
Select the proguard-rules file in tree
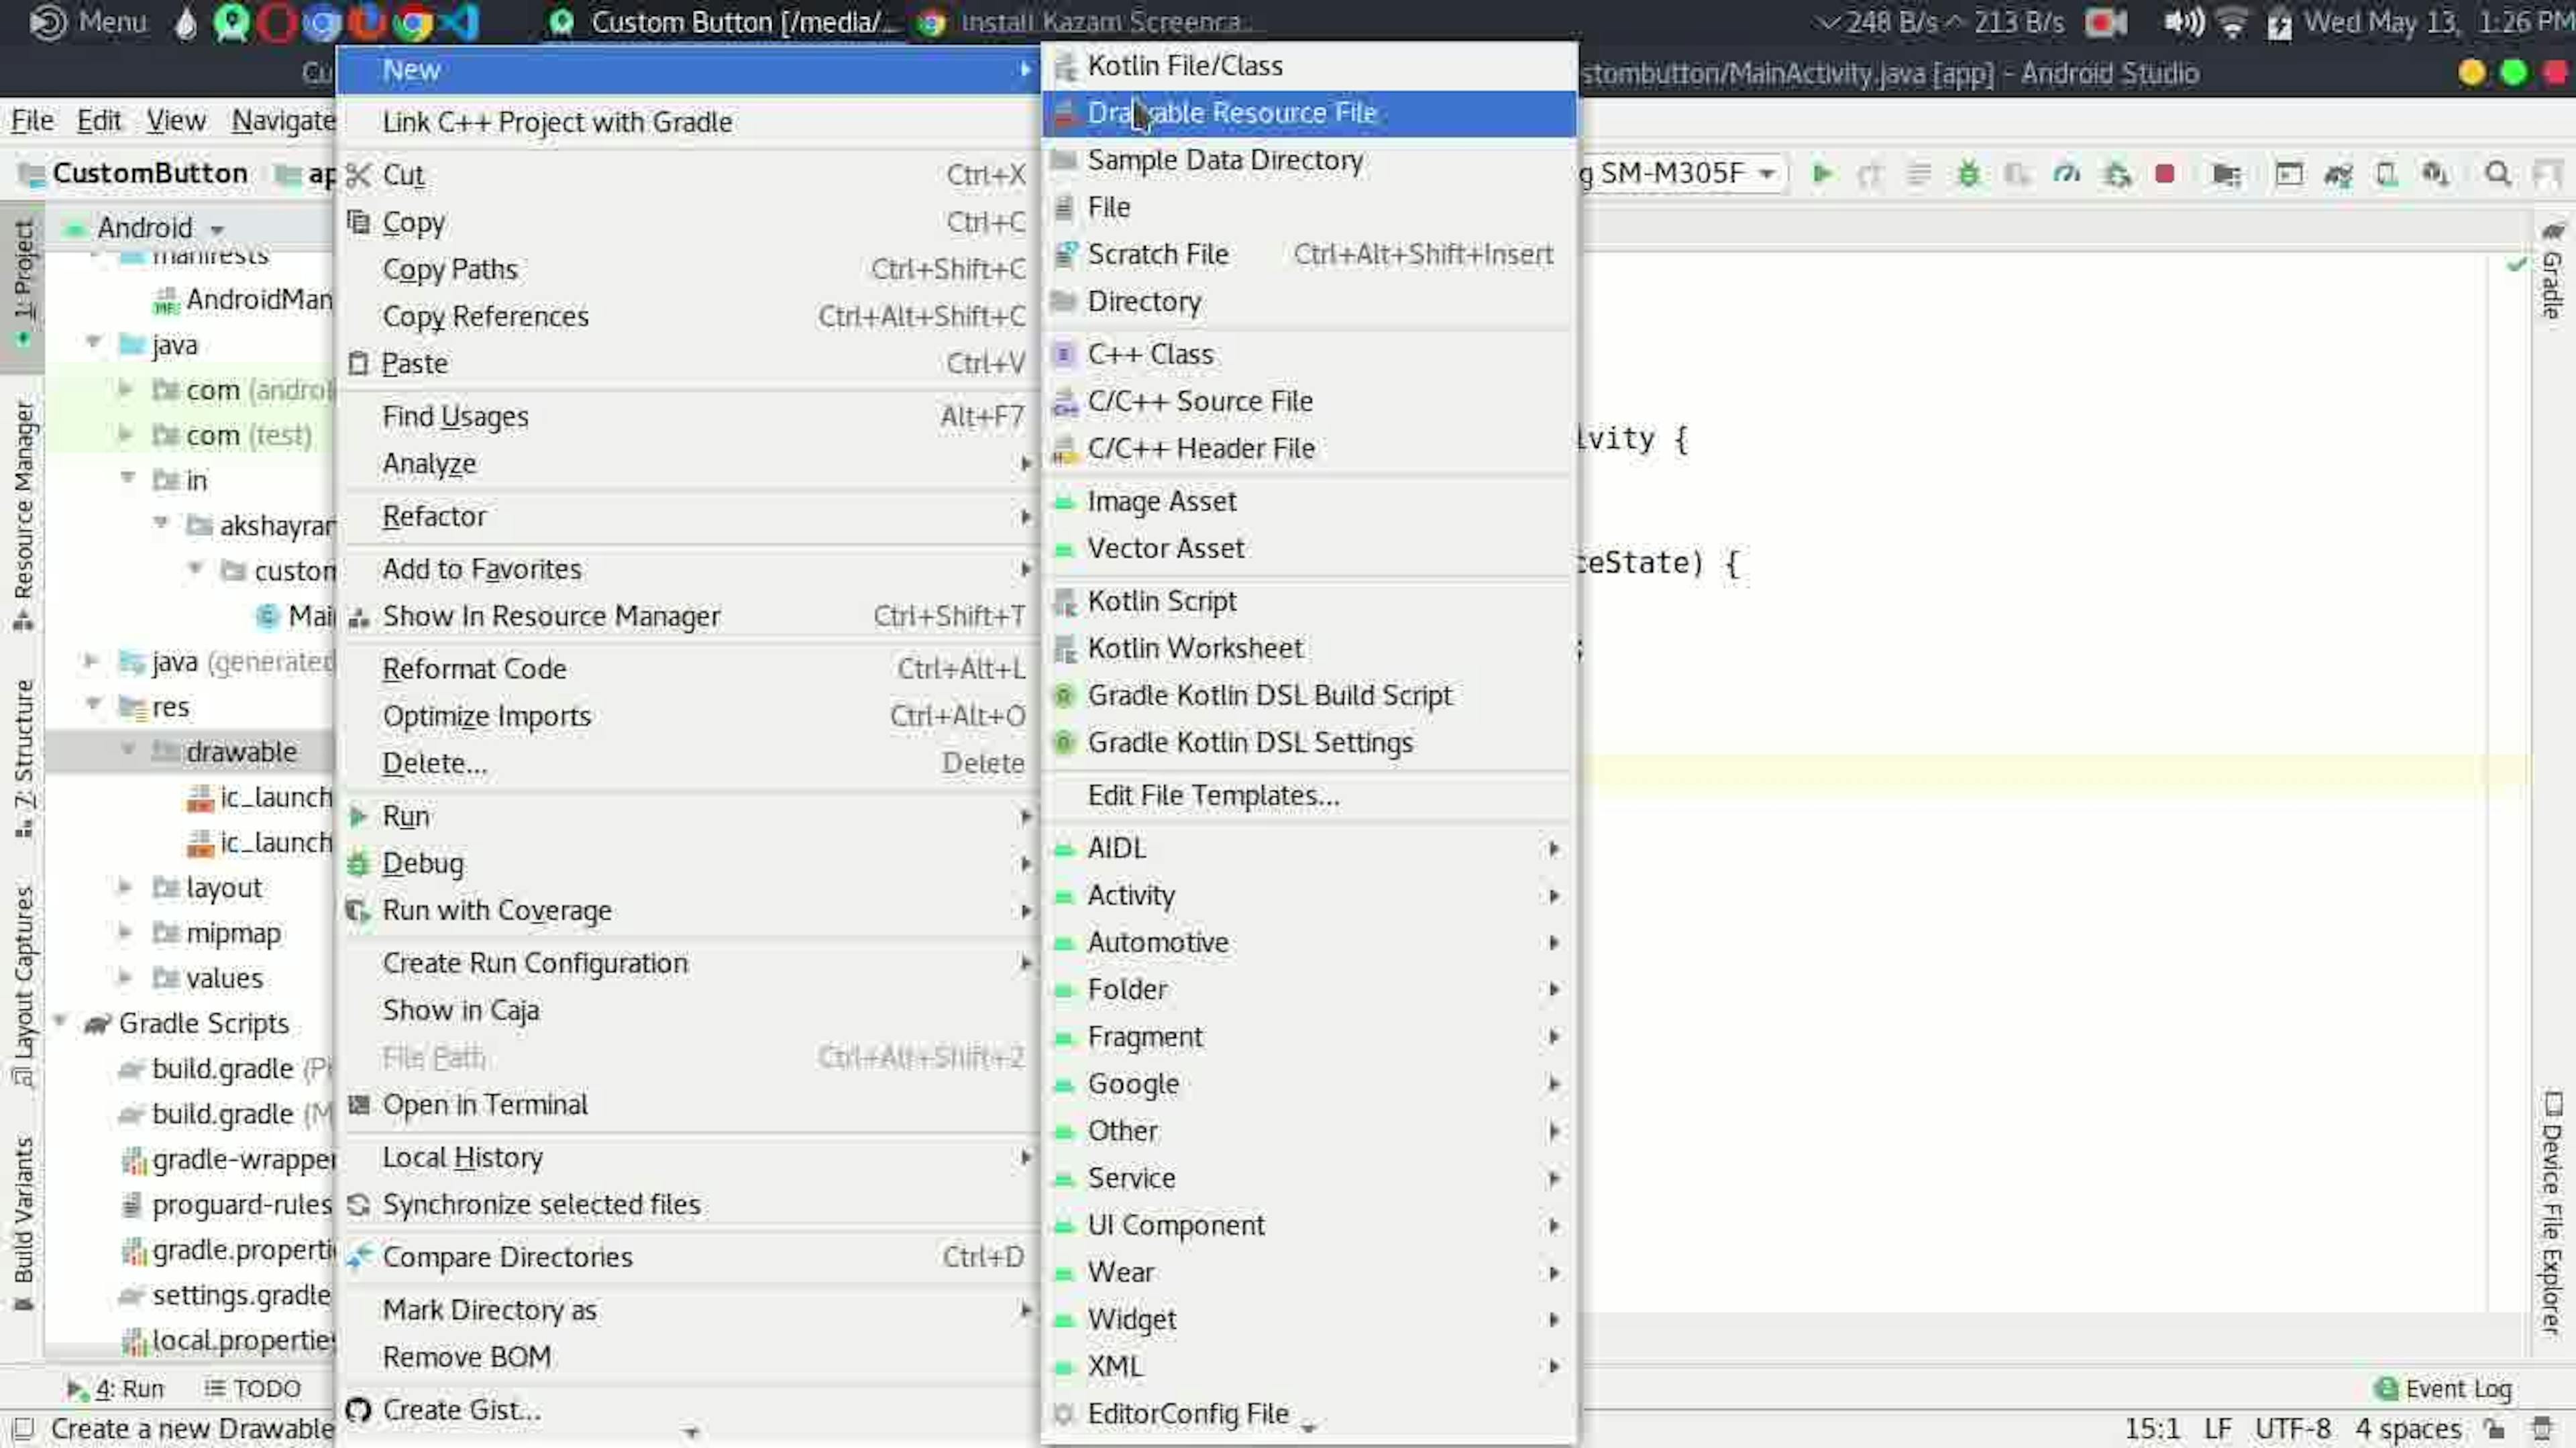coord(226,1205)
